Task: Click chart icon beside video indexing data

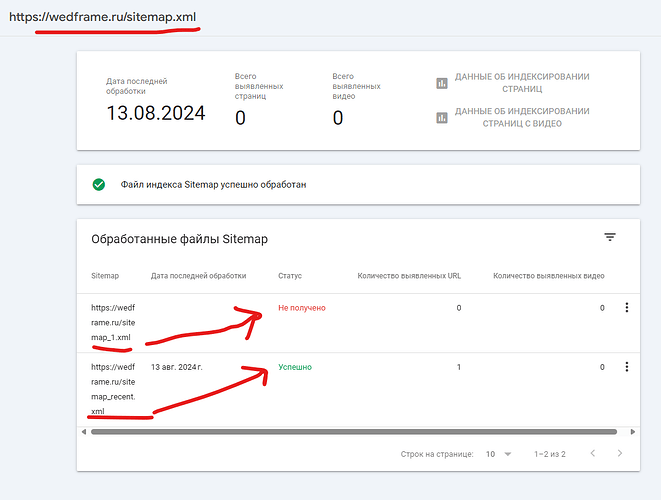Action: point(441,117)
